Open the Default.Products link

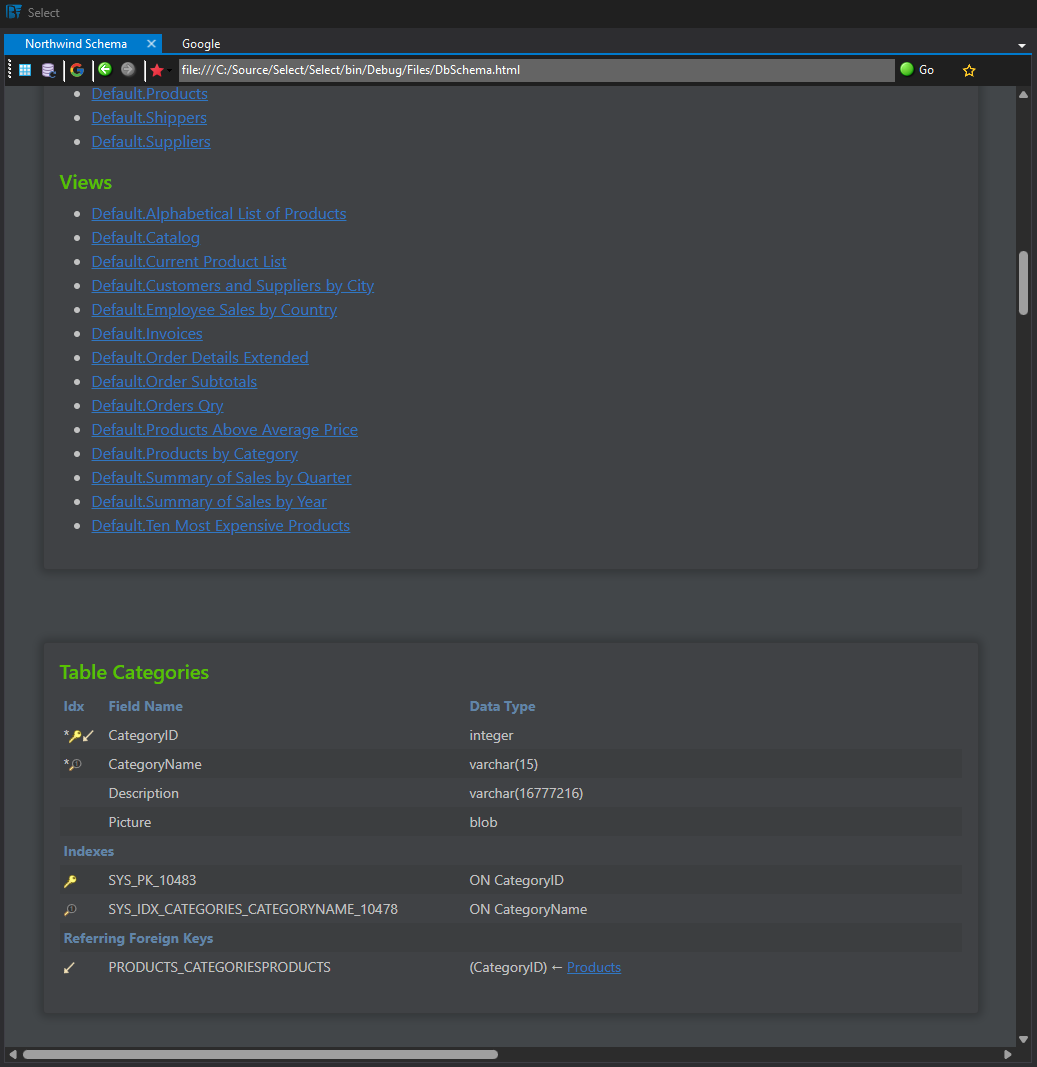click(x=150, y=93)
